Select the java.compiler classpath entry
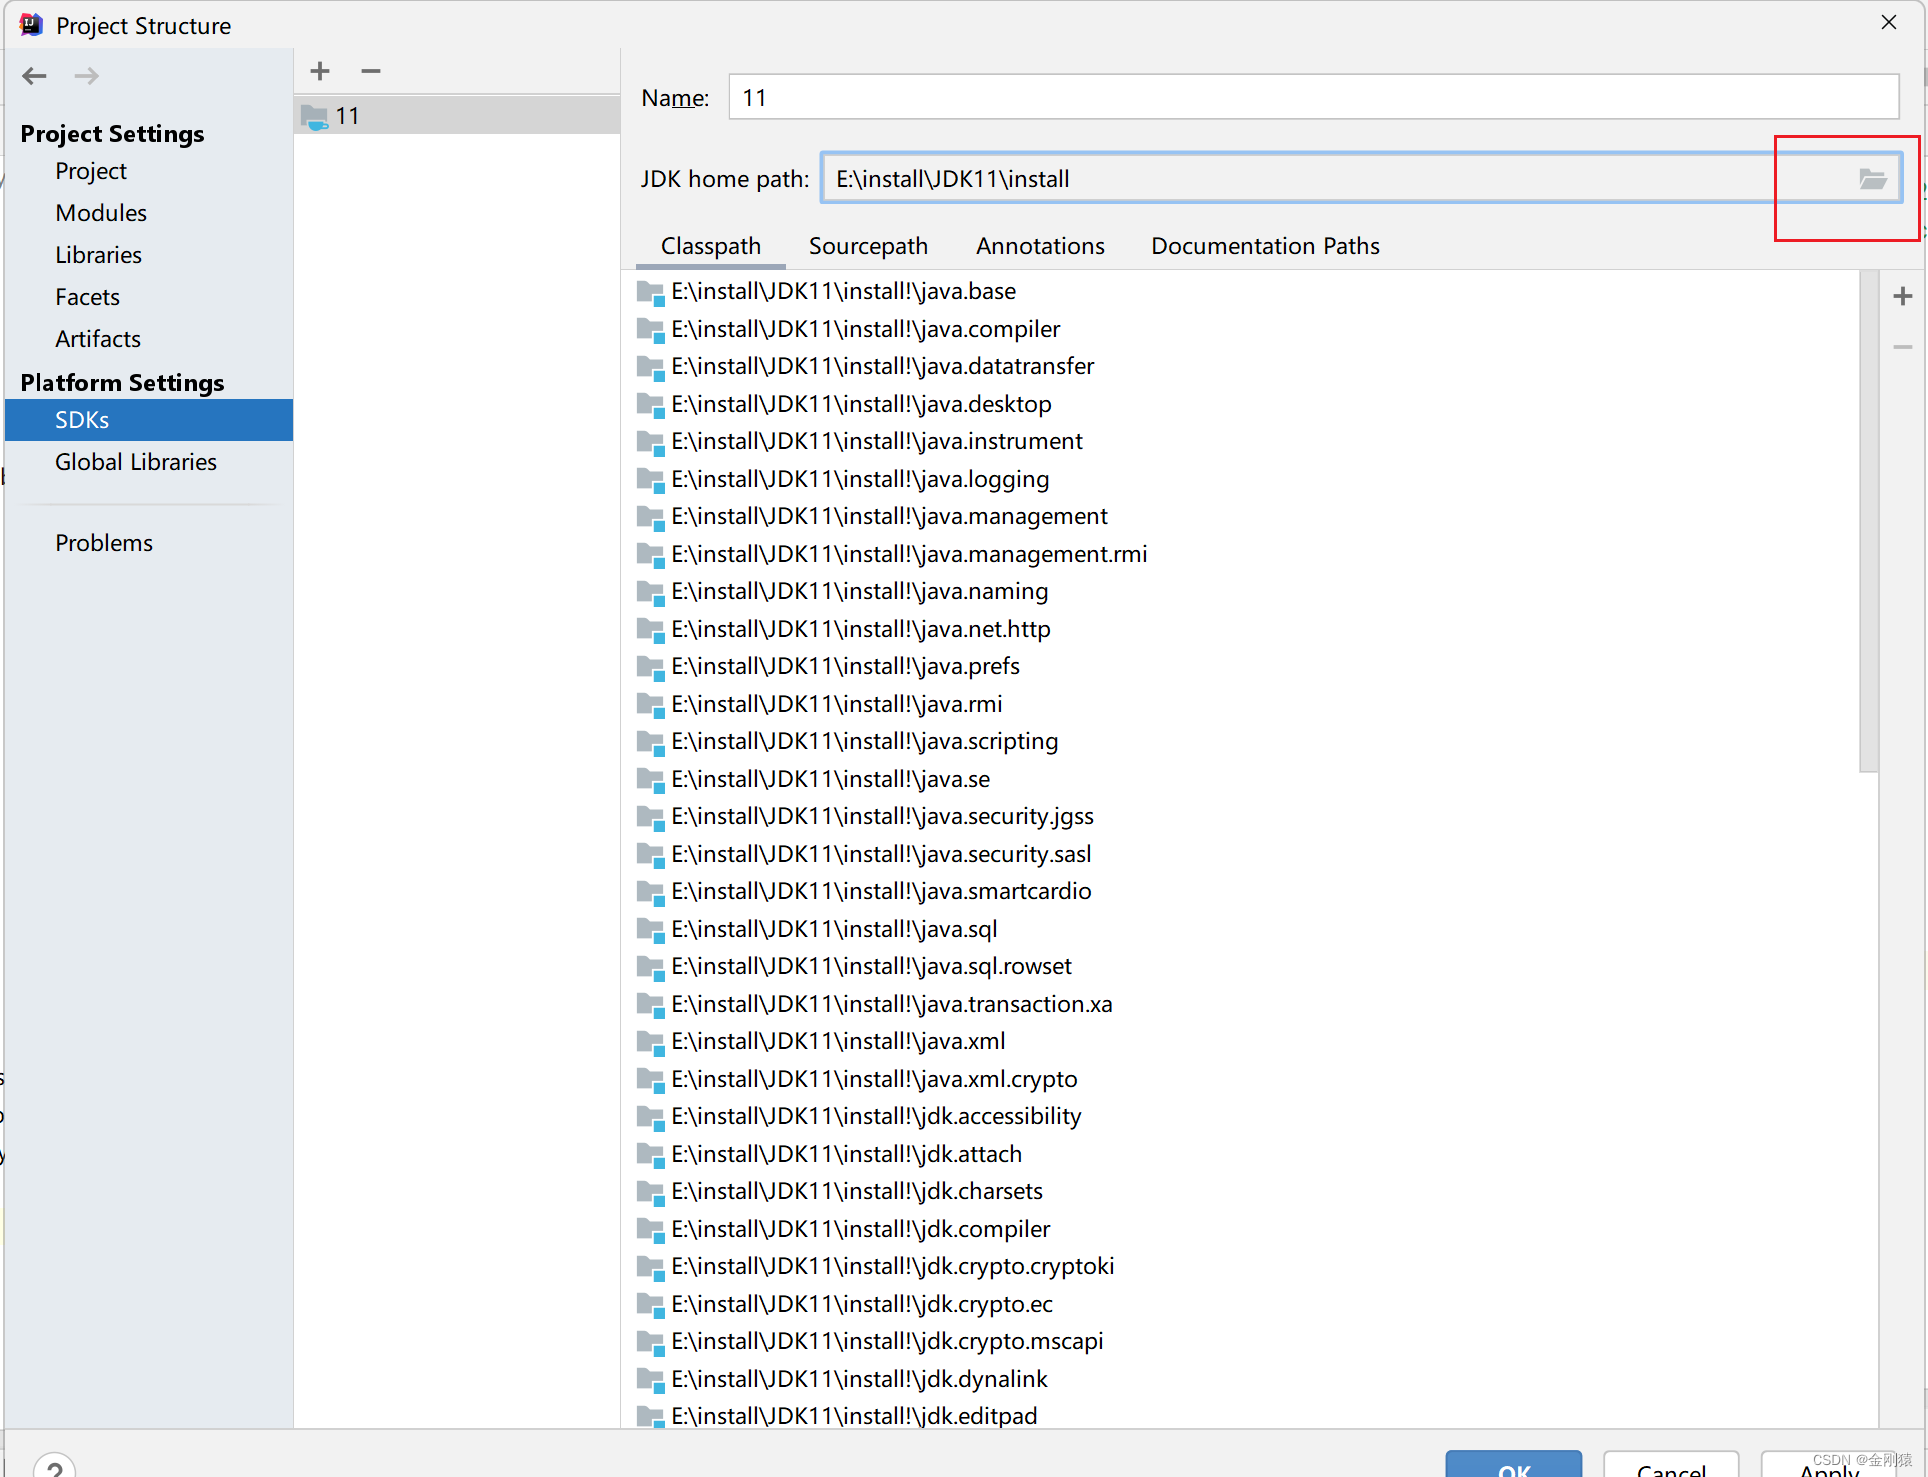Screen dimensions: 1928x1477 click(1246, 329)
